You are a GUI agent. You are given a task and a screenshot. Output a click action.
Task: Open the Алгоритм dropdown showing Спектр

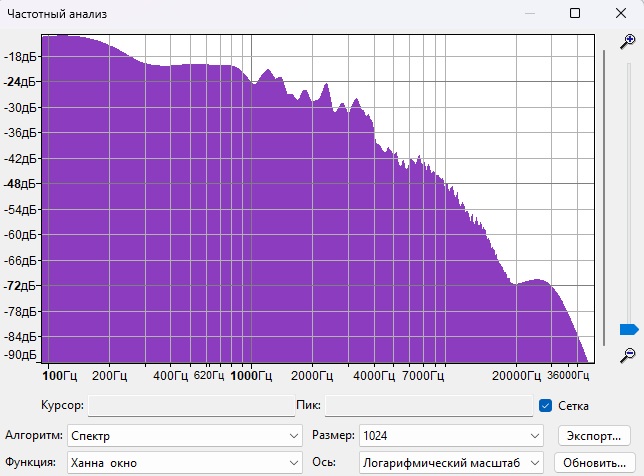tap(185, 436)
